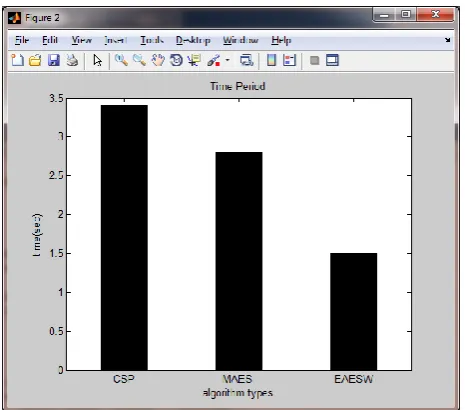
Task: Maximize the Figure 2 window
Action: tap(406, 14)
